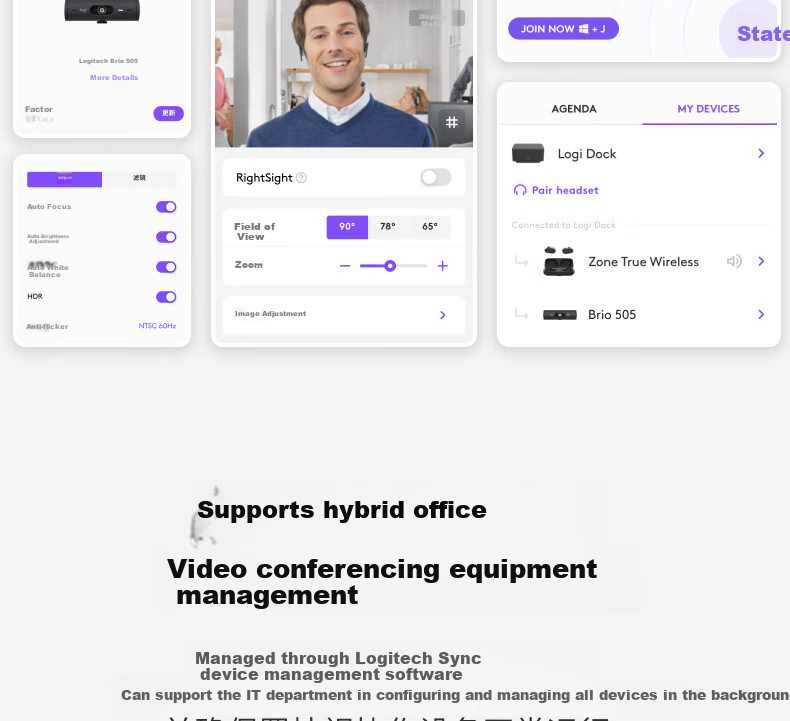The height and width of the screenshot is (721, 790).
Task: Open the NTSC 60Hz anti-flicker setting
Action: (157, 326)
